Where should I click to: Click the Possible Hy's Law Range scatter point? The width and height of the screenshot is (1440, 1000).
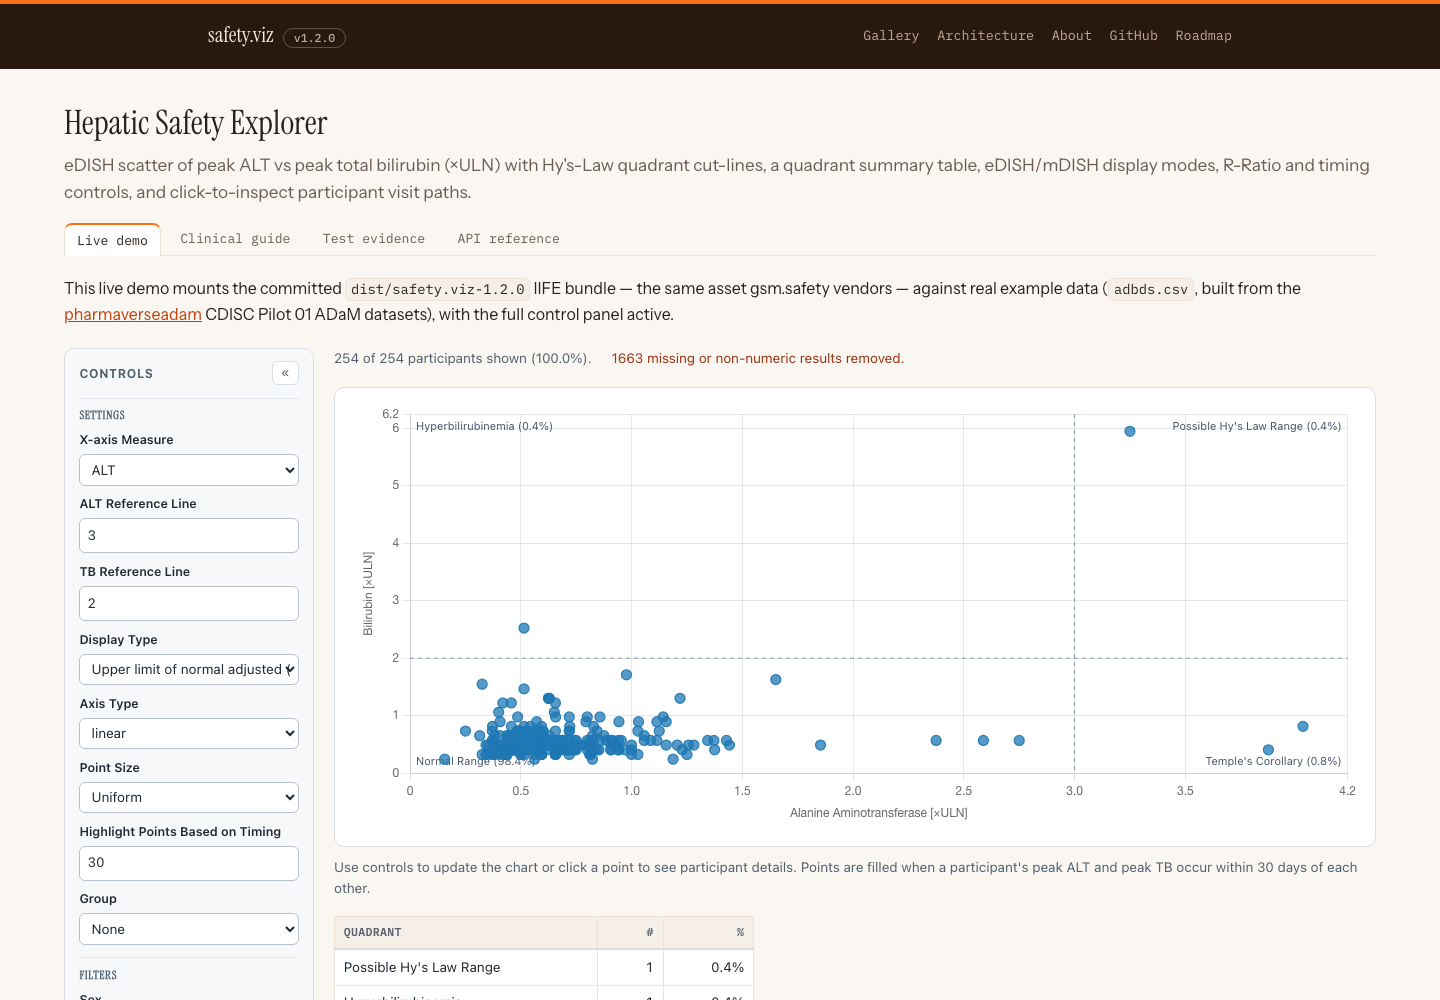(1129, 431)
